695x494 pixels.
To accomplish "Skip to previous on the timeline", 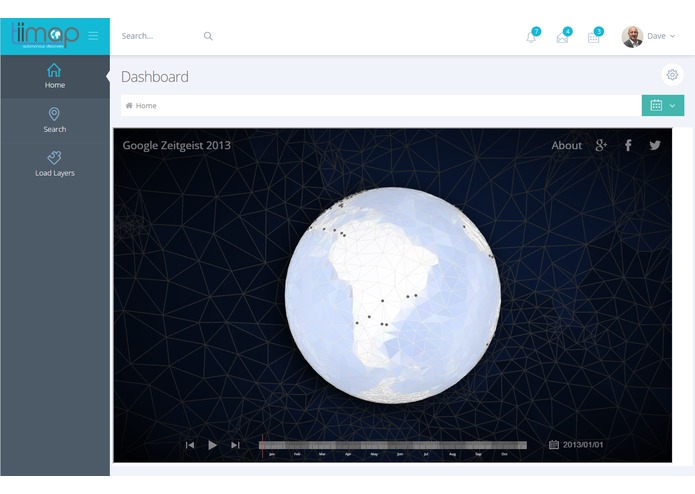I will click(x=190, y=445).
